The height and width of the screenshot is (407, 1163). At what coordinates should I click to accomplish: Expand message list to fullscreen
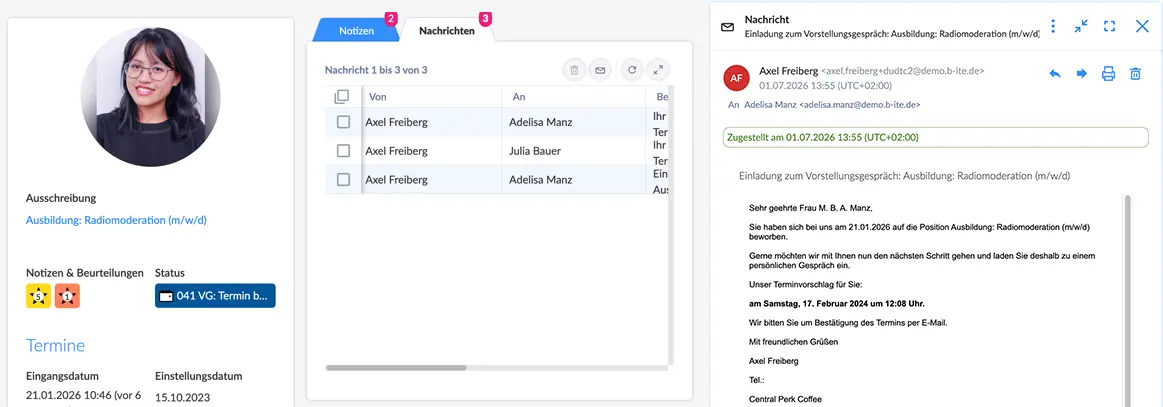pyautogui.click(x=658, y=70)
